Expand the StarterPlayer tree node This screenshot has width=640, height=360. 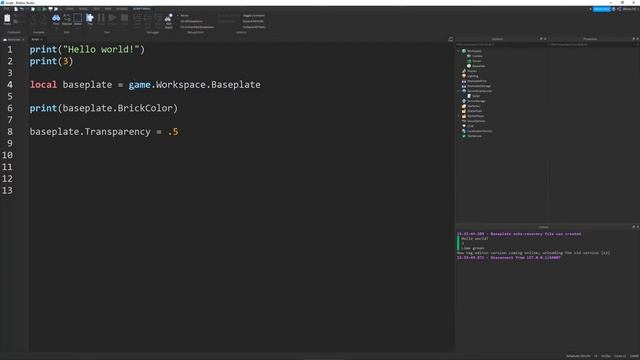458,116
